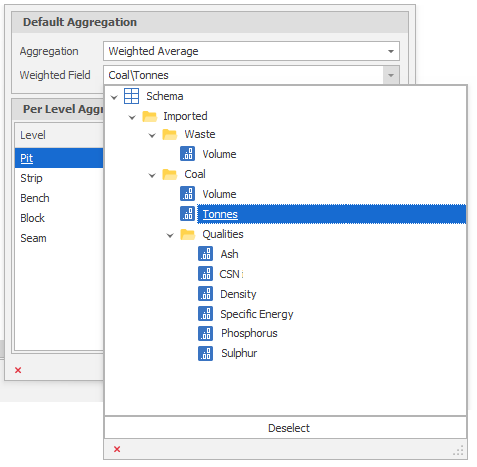Image resolution: width=477 pixels, height=467 pixels.
Task: Click the Imported folder icon
Action: [x=149, y=116]
